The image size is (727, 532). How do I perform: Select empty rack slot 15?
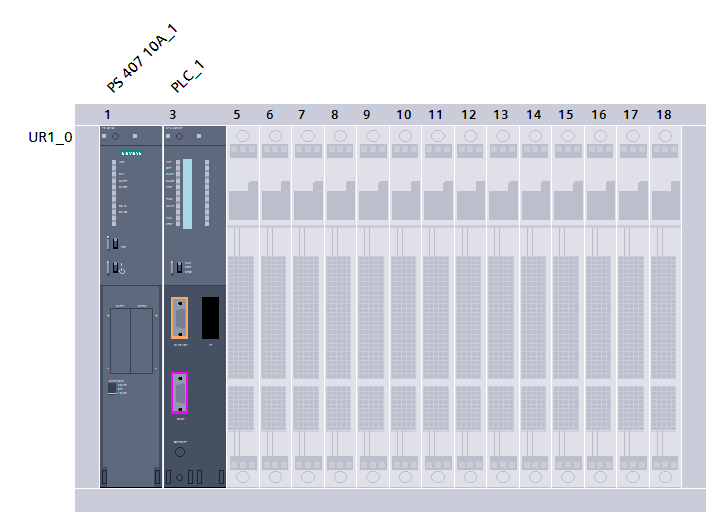(x=568, y=307)
